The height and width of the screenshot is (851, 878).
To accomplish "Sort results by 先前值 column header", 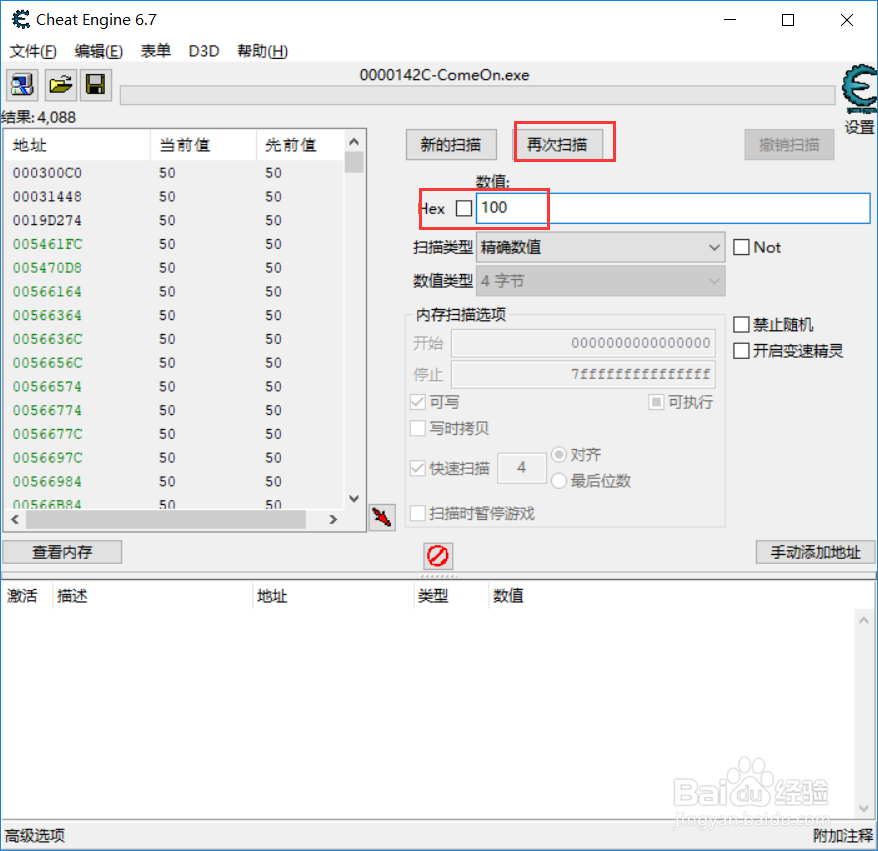I will 300,146.
